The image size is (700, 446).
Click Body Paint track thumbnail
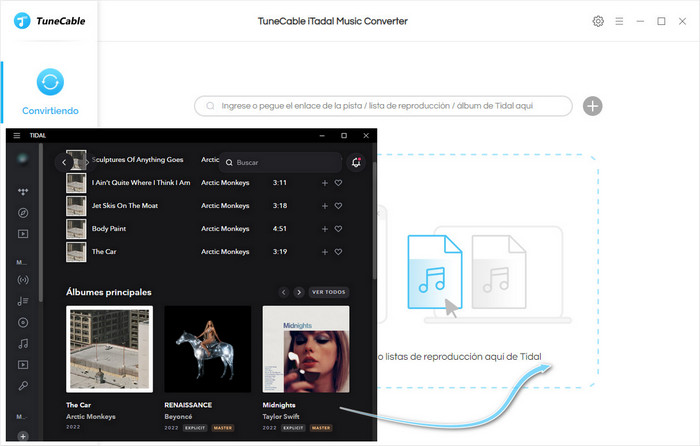[x=76, y=229]
